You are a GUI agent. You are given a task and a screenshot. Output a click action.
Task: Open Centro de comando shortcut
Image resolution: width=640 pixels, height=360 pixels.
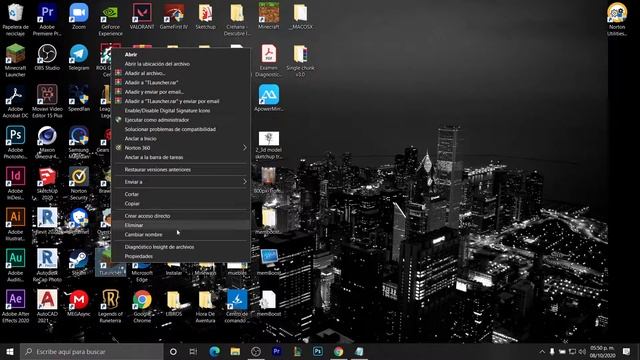tap(237, 306)
